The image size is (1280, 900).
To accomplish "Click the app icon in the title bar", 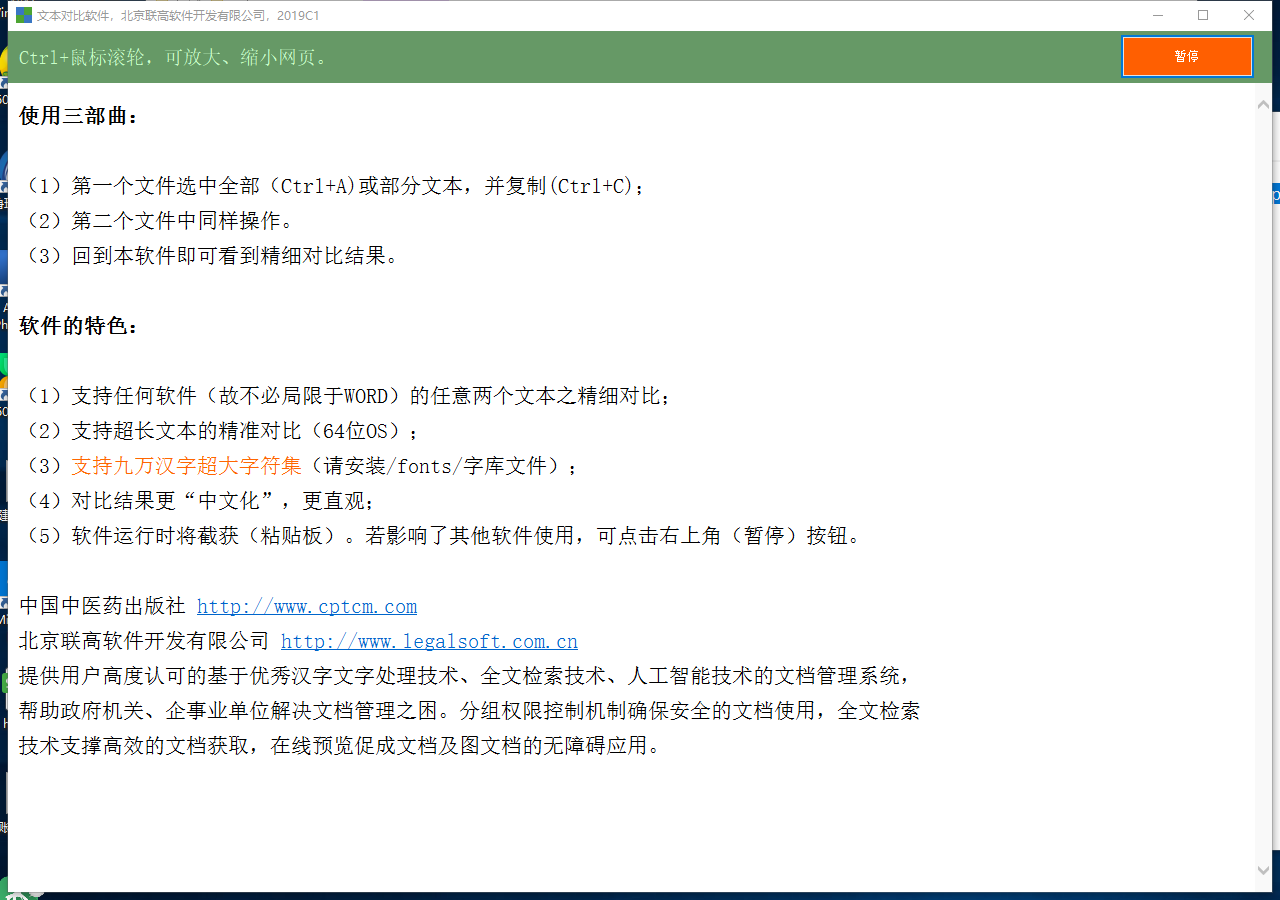I will [x=24, y=15].
